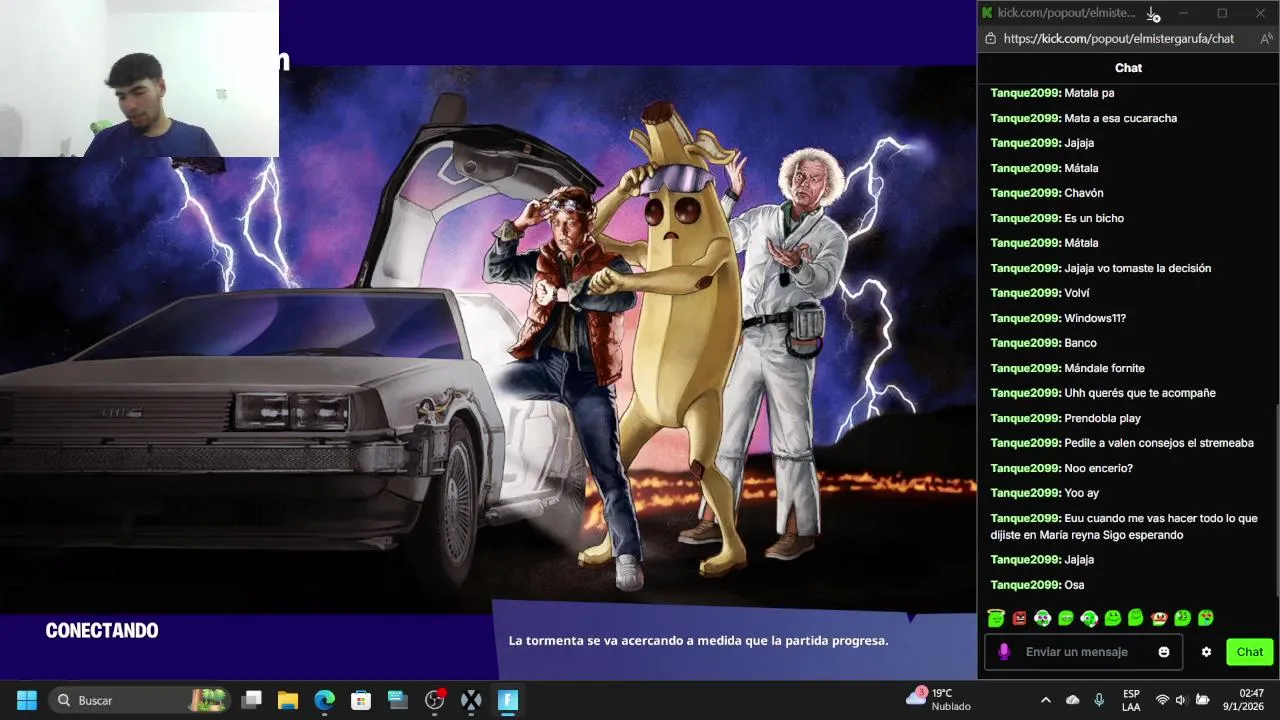Viewport: 1280px width, 720px height.
Task: Click the read aloud icon in address bar
Action: [1266, 38]
